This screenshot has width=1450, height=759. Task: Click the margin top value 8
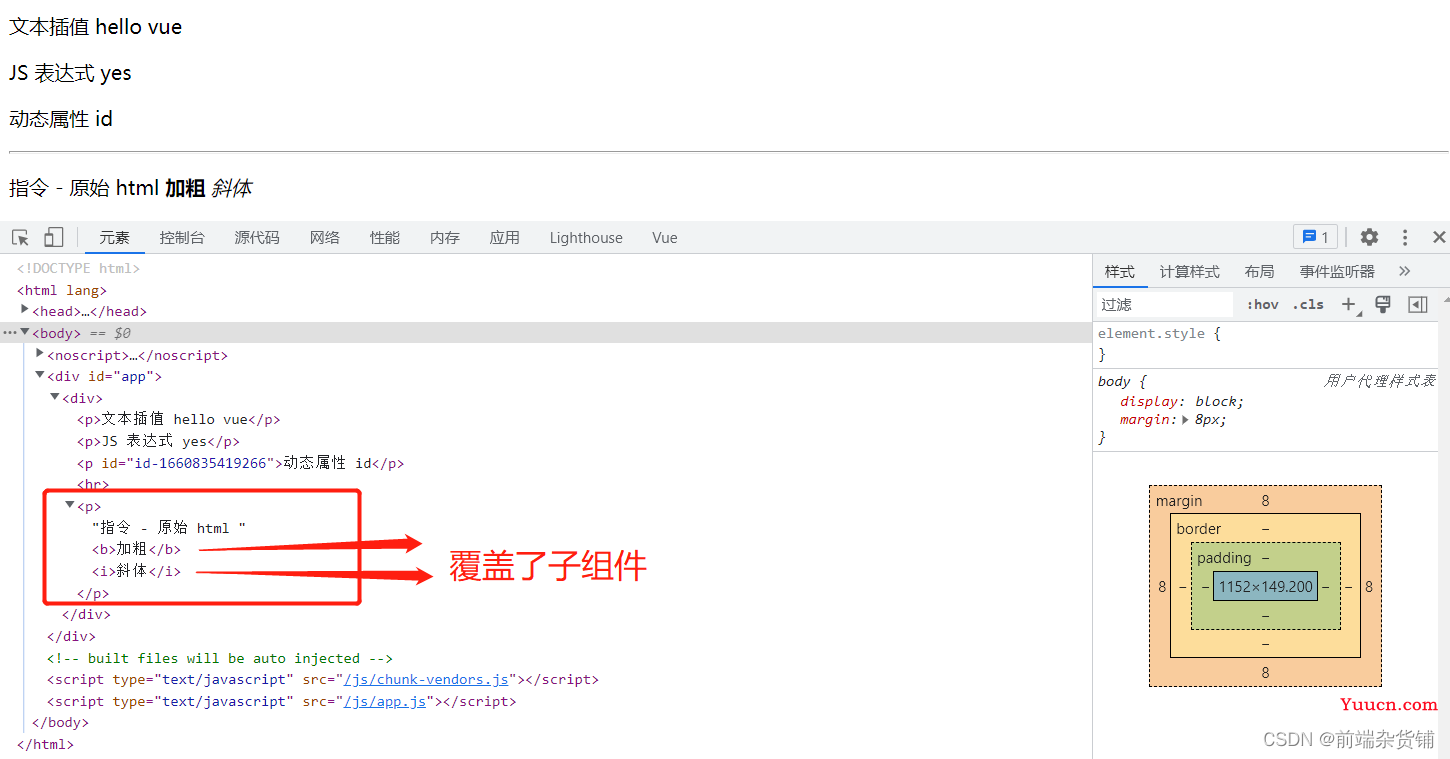click(1265, 501)
